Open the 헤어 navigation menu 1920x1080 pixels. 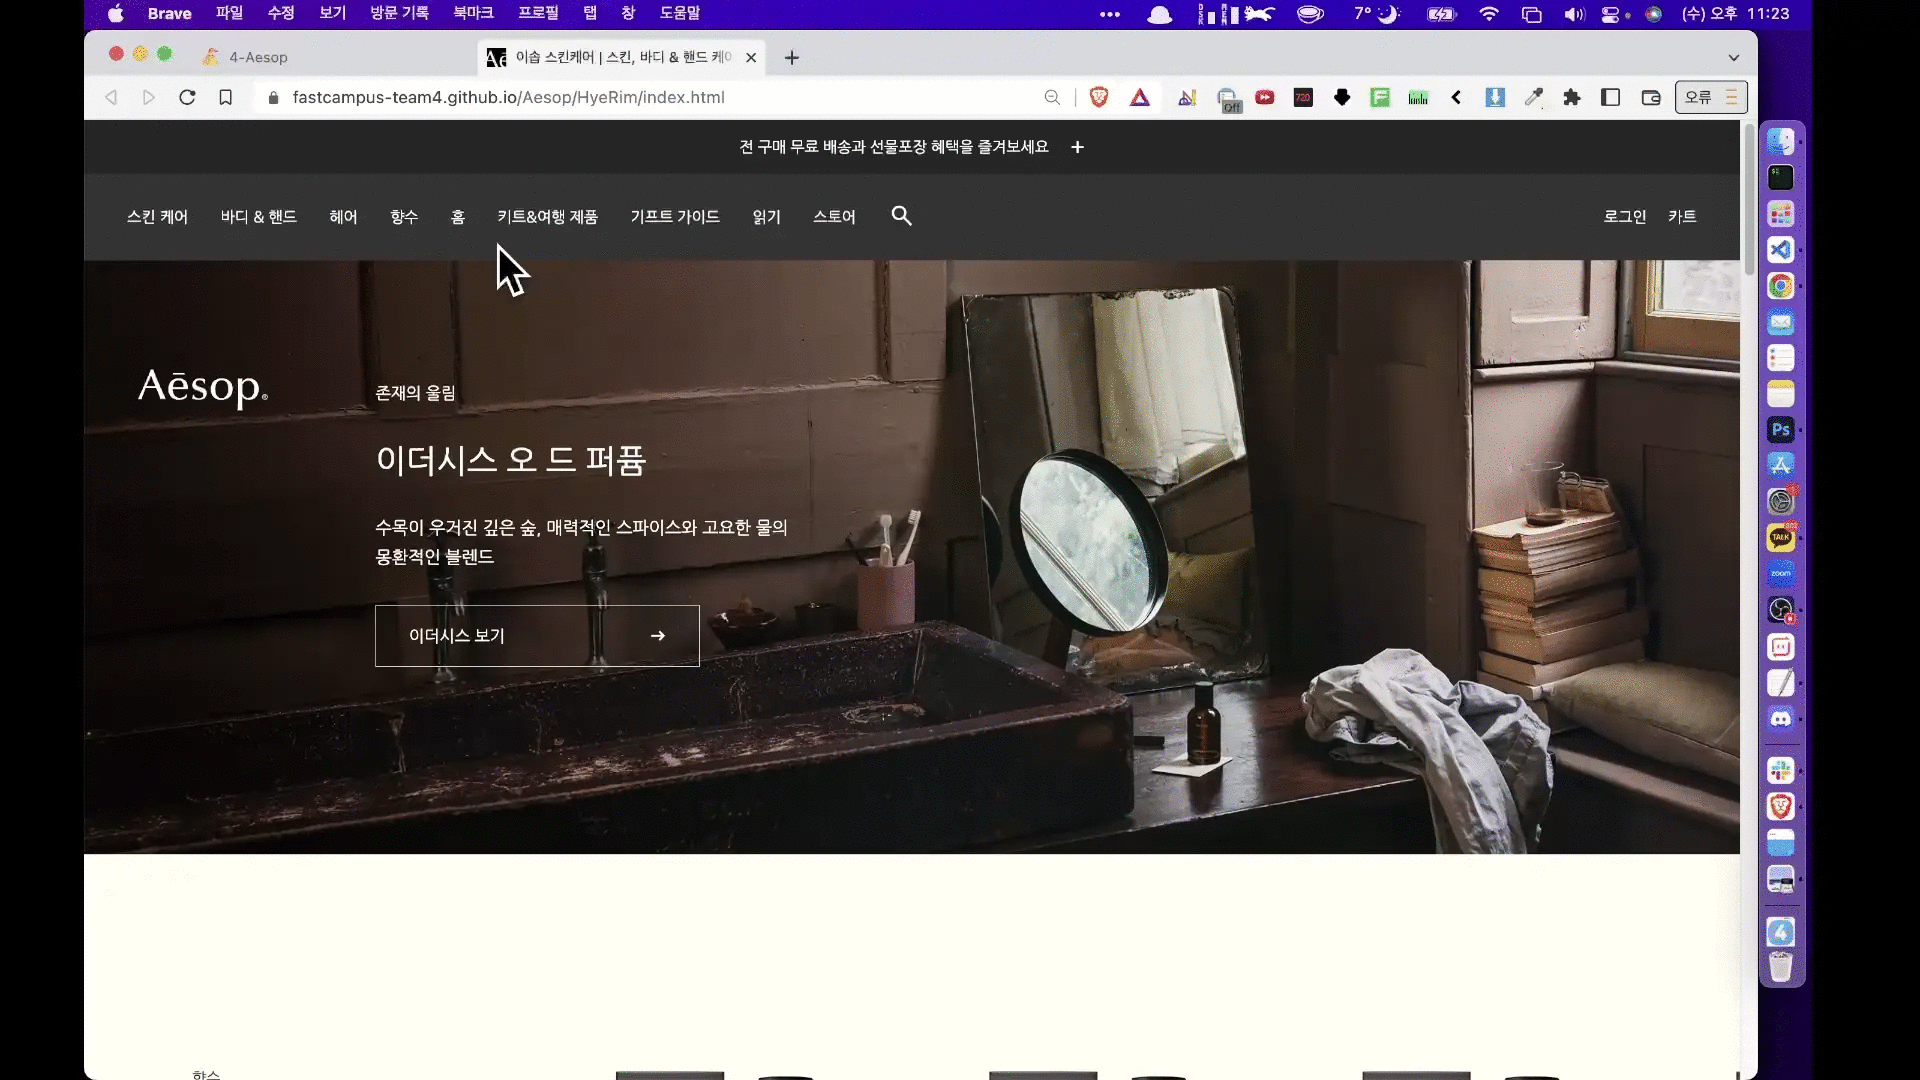343,217
